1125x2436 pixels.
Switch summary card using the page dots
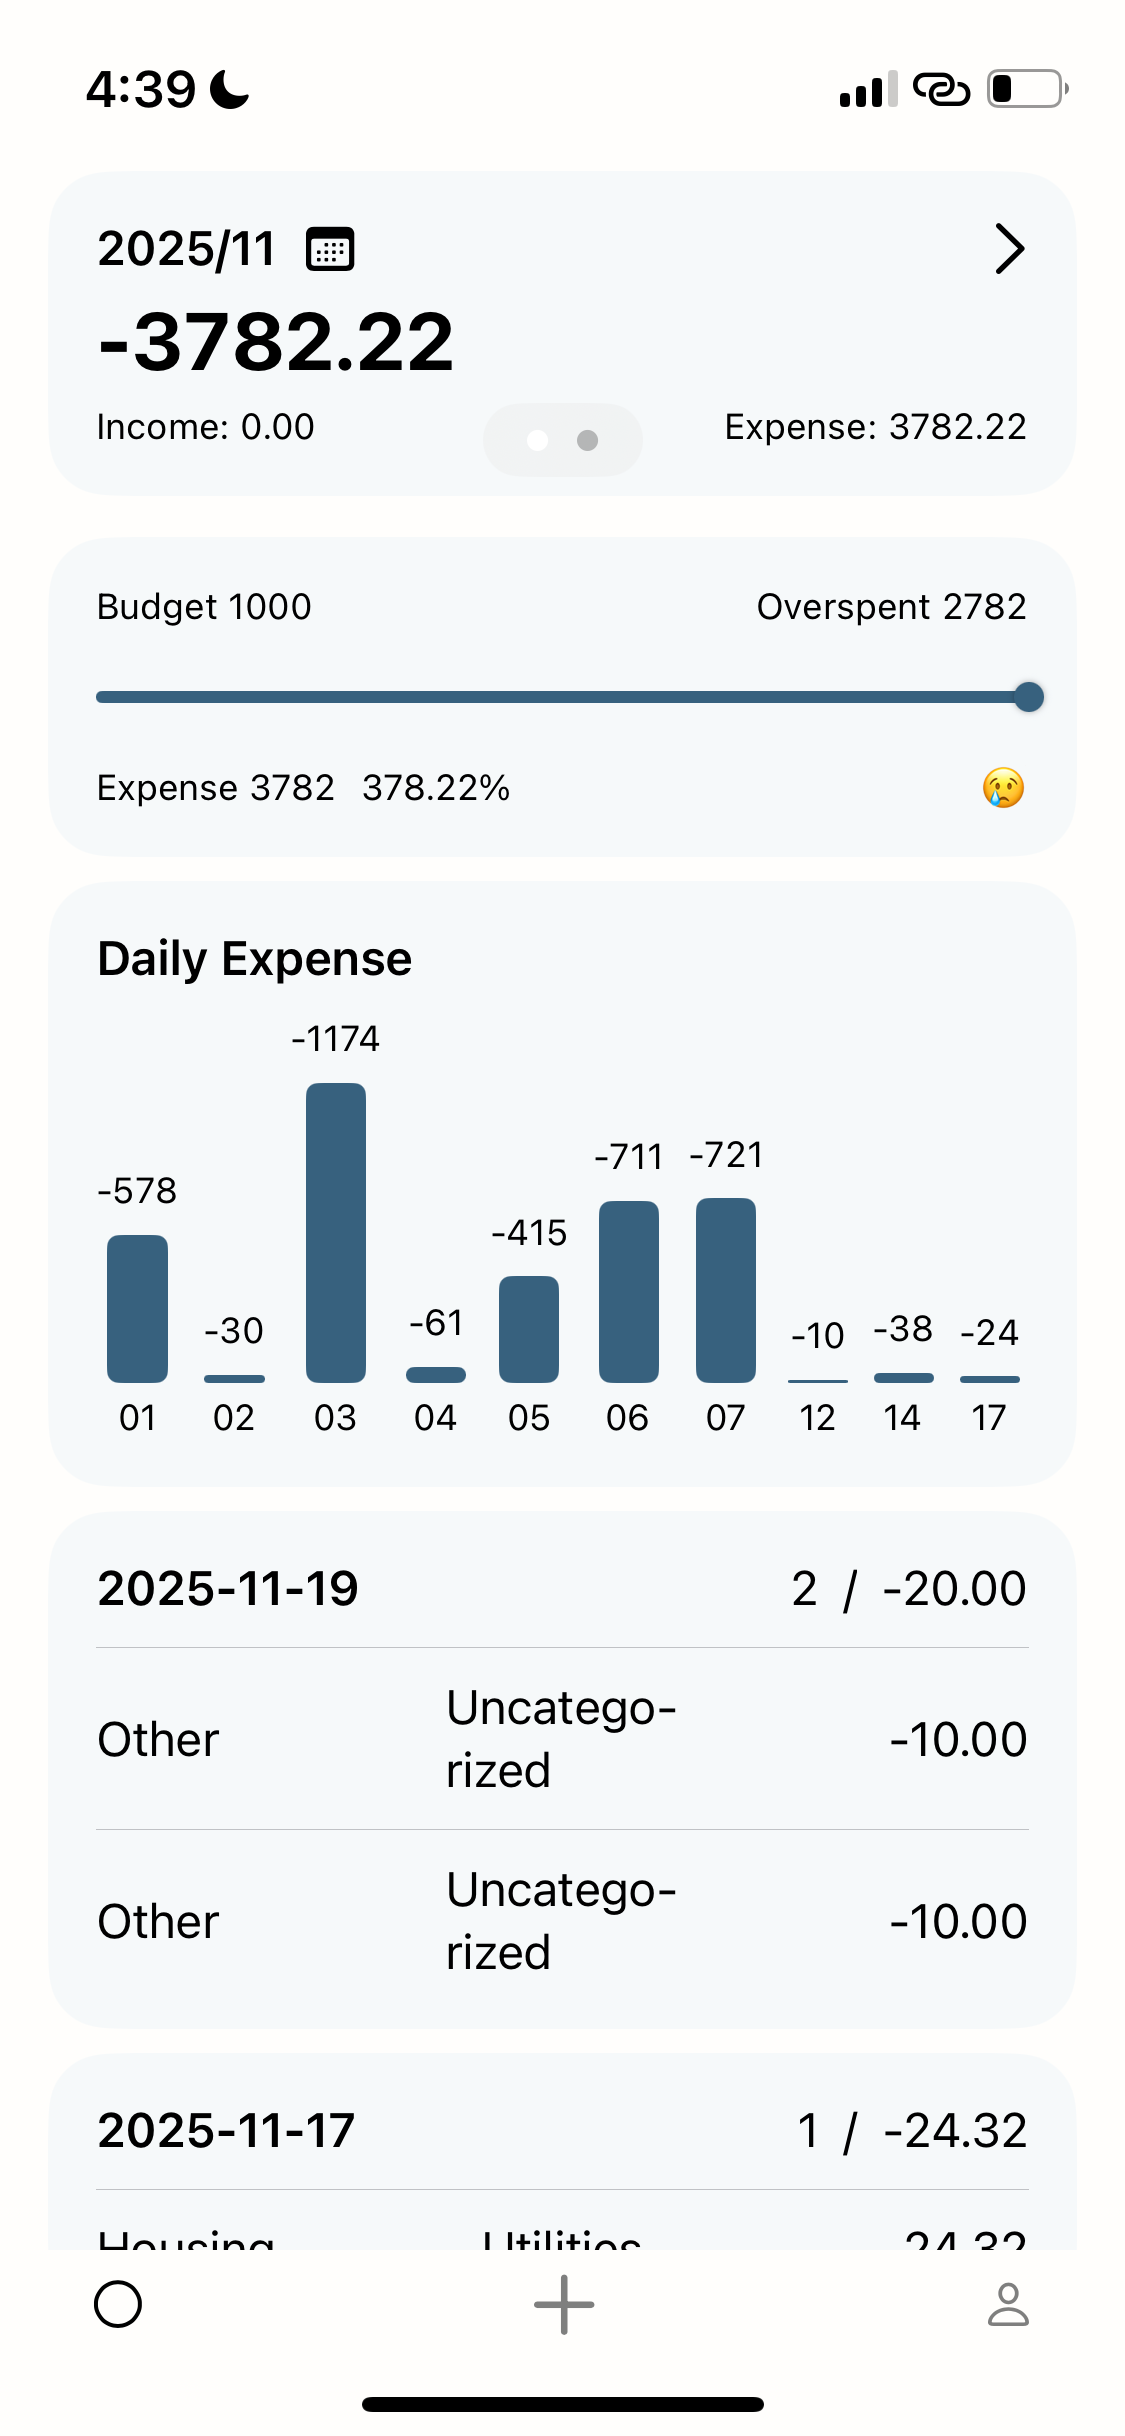click(x=563, y=440)
